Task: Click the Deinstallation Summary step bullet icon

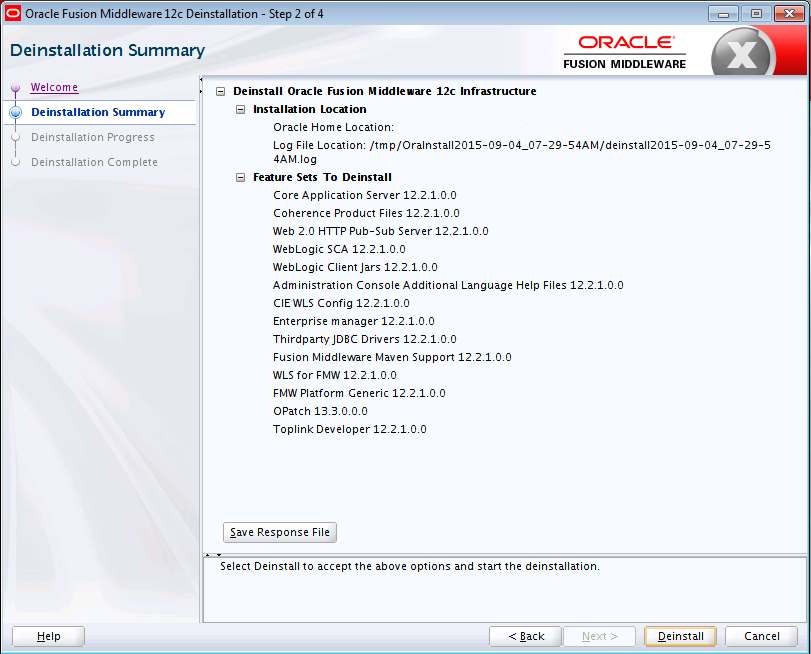Action: (x=16, y=112)
